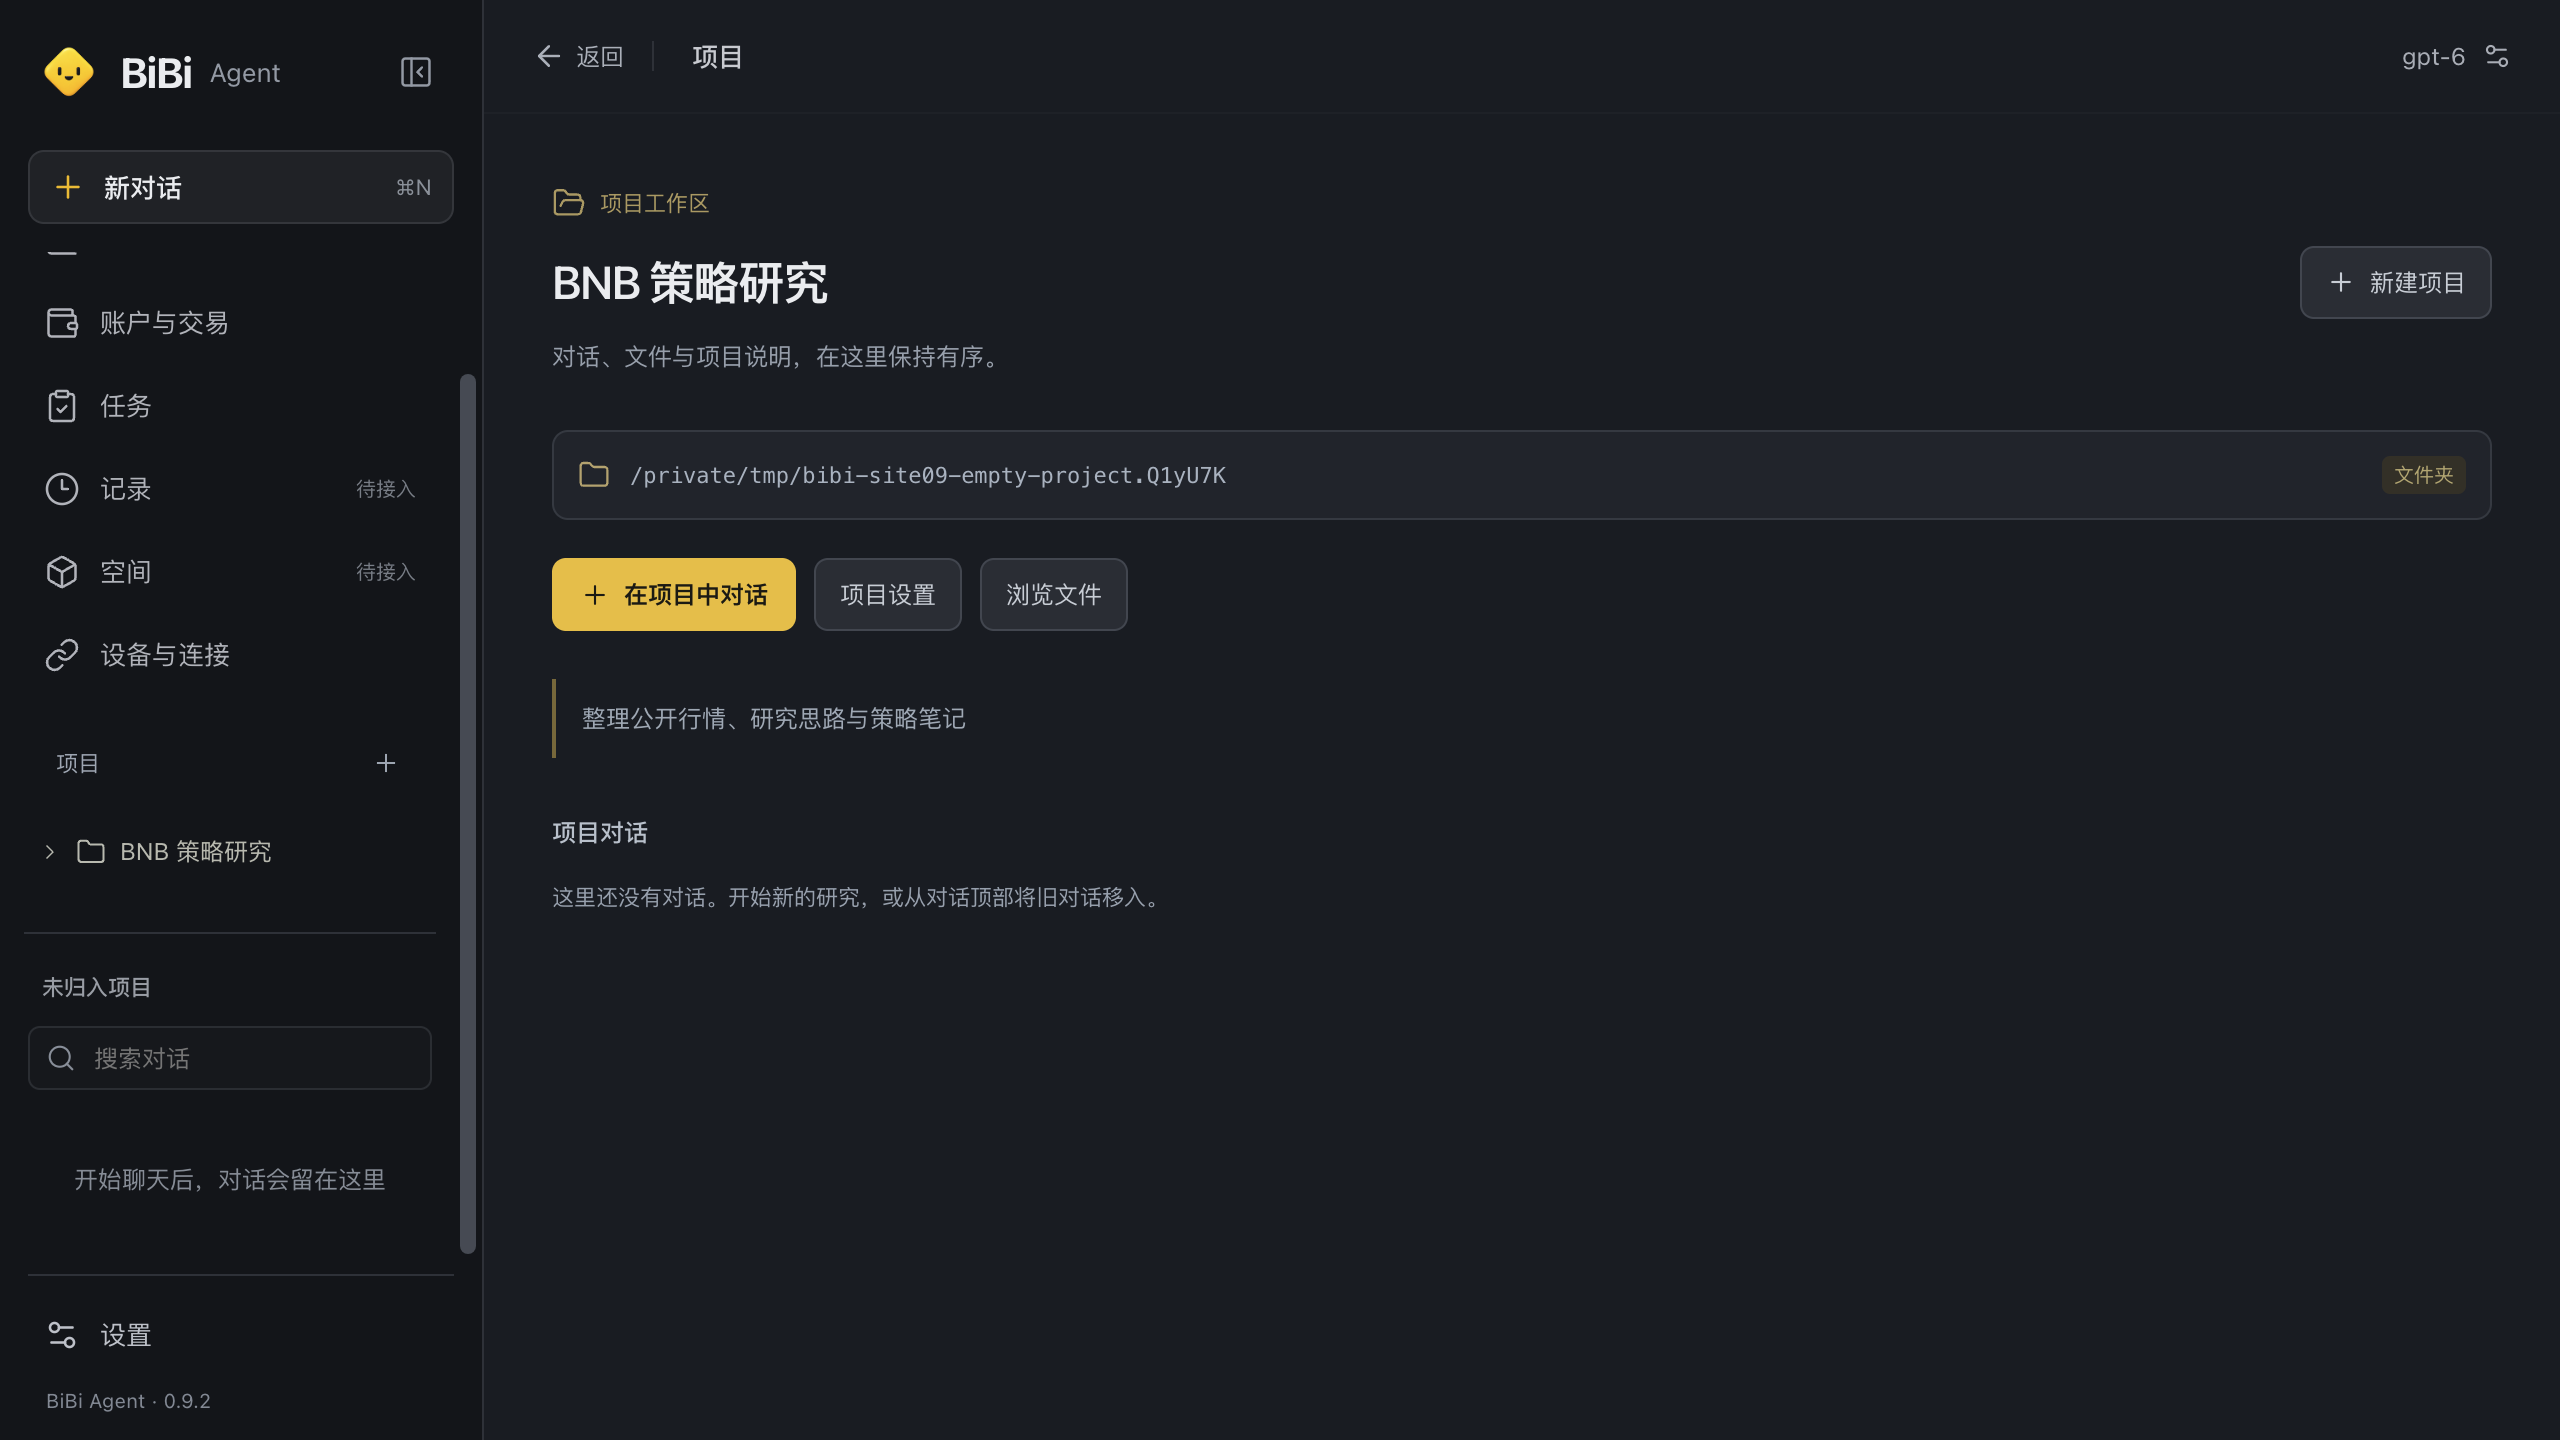Click the cube icon beside 空间

point(62,572)
